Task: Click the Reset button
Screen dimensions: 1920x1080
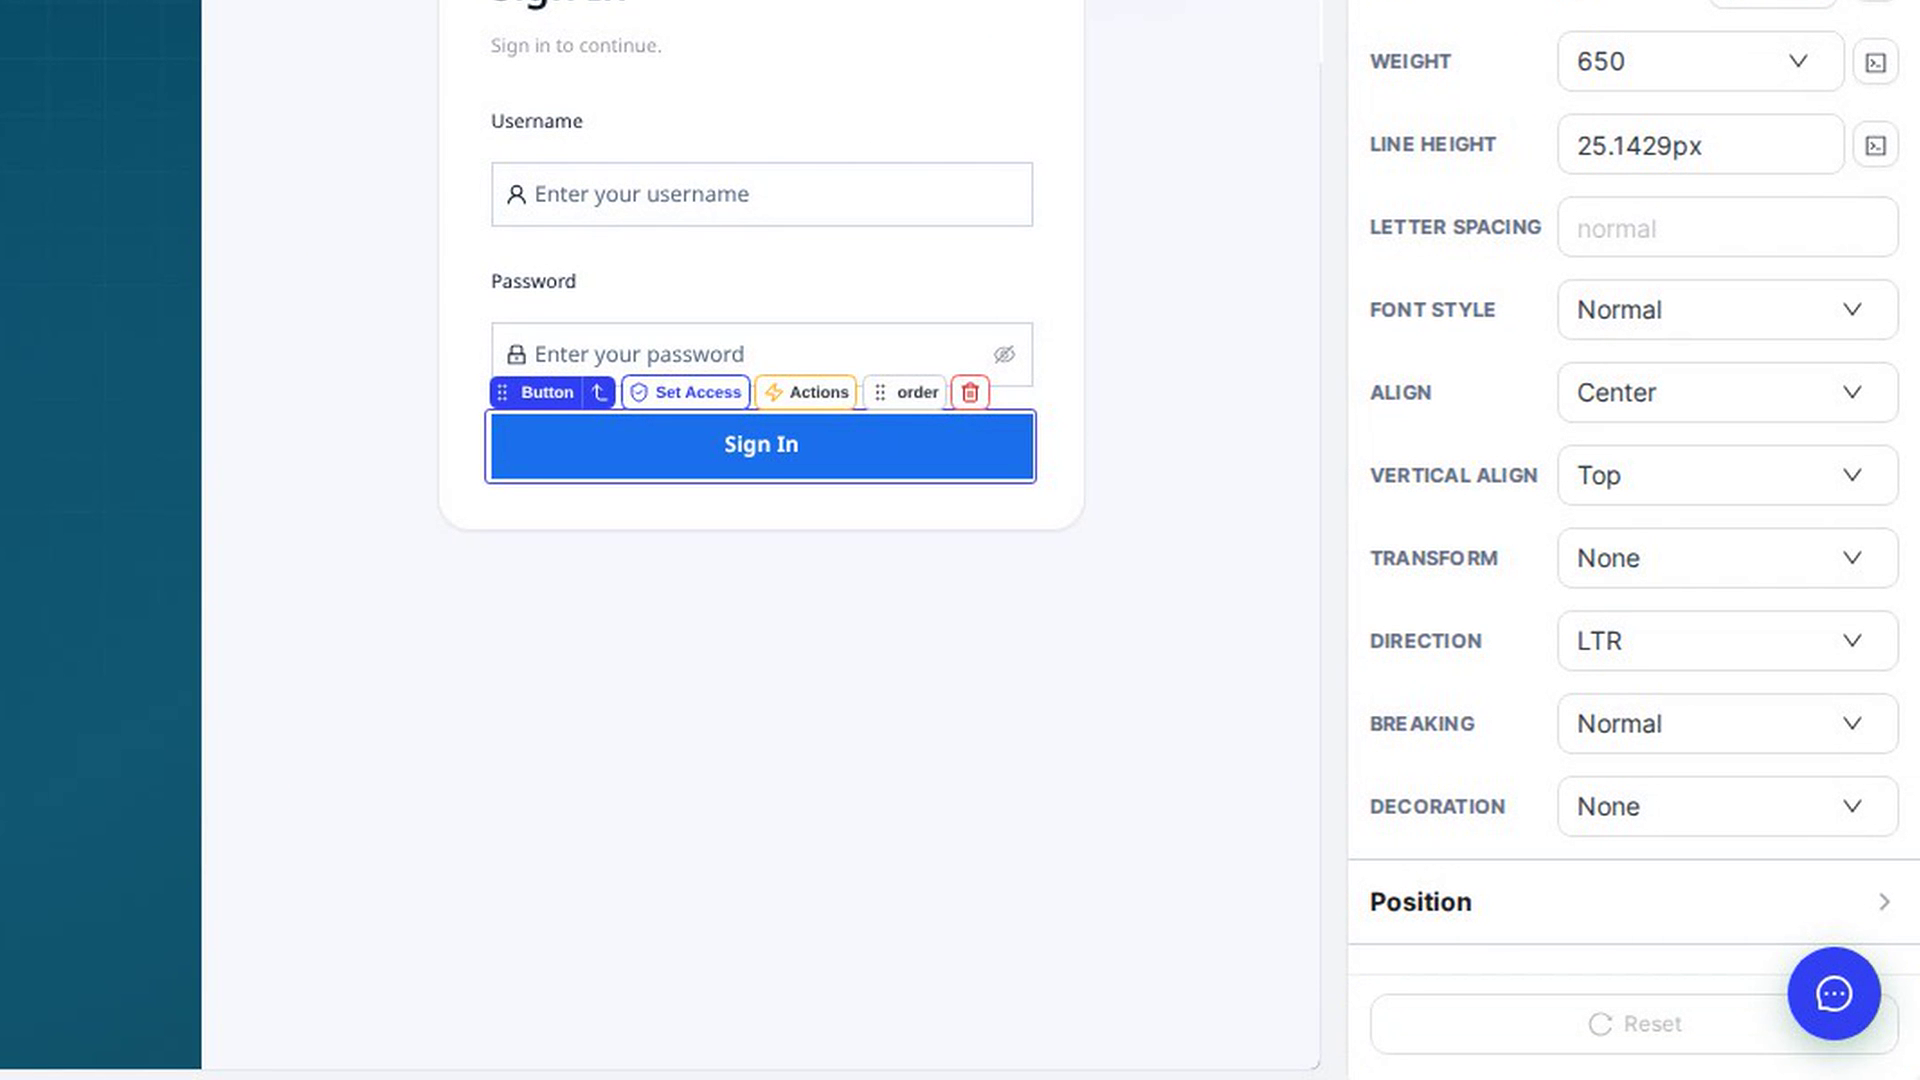Action: click(1634, 1024)
